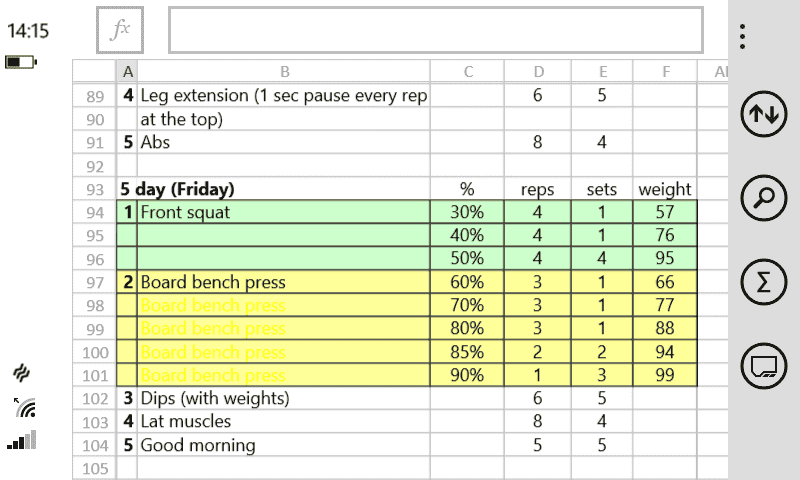Screen dimensions: 800x480
Task: Open the sort arrows button
Action: coord(763,115)
